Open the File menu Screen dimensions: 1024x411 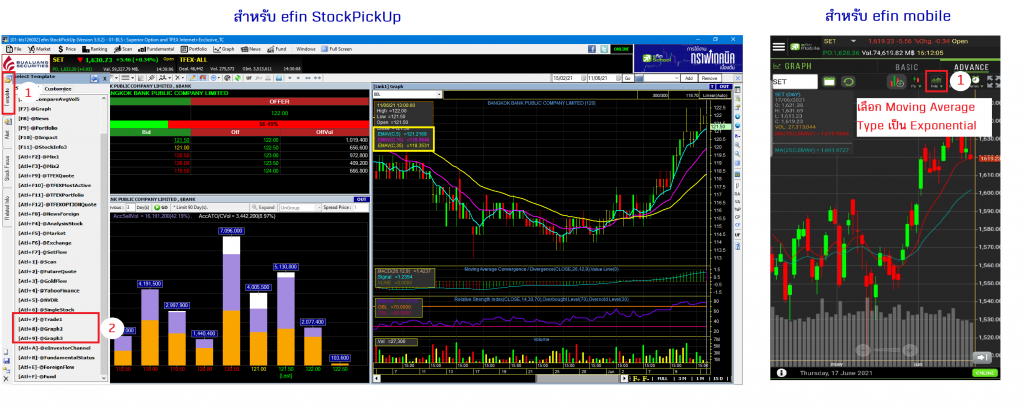pos(14,49)
